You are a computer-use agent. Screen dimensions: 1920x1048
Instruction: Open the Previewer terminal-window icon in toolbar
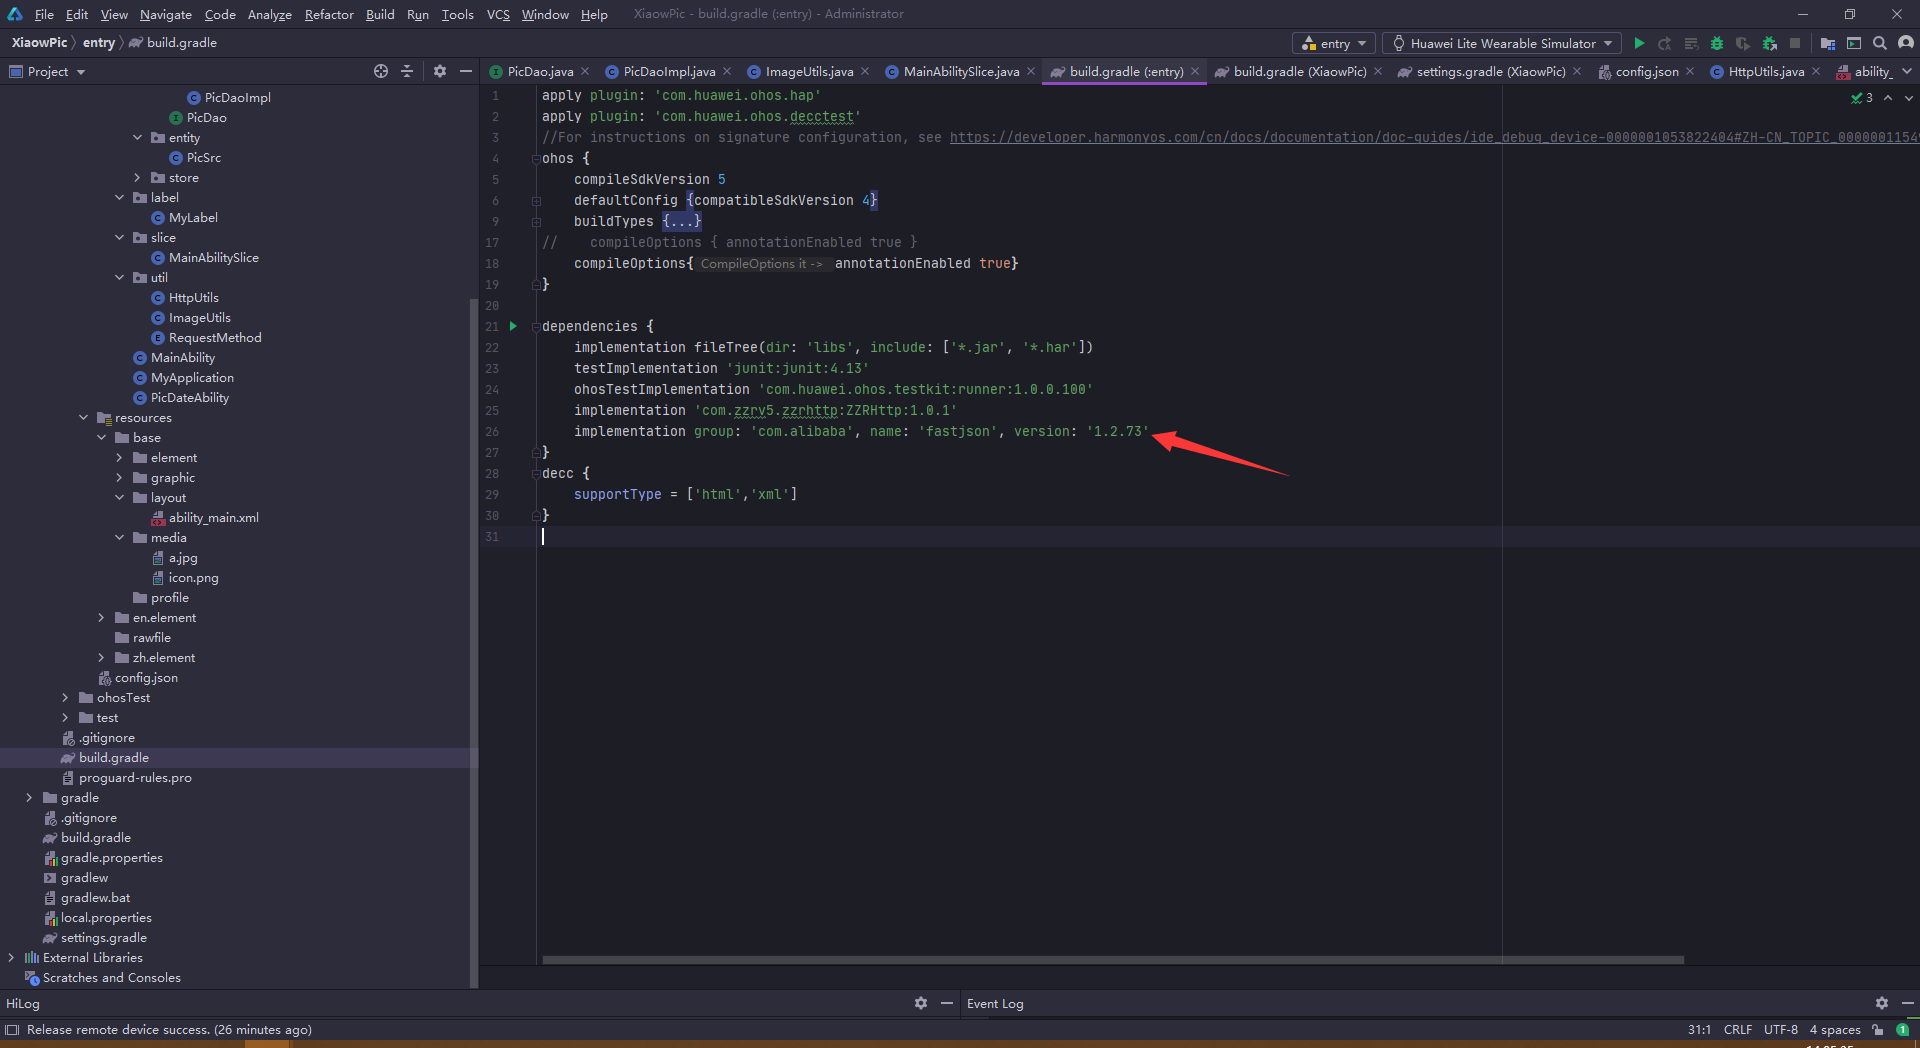pyautogui.click(x=1854, y=43)
